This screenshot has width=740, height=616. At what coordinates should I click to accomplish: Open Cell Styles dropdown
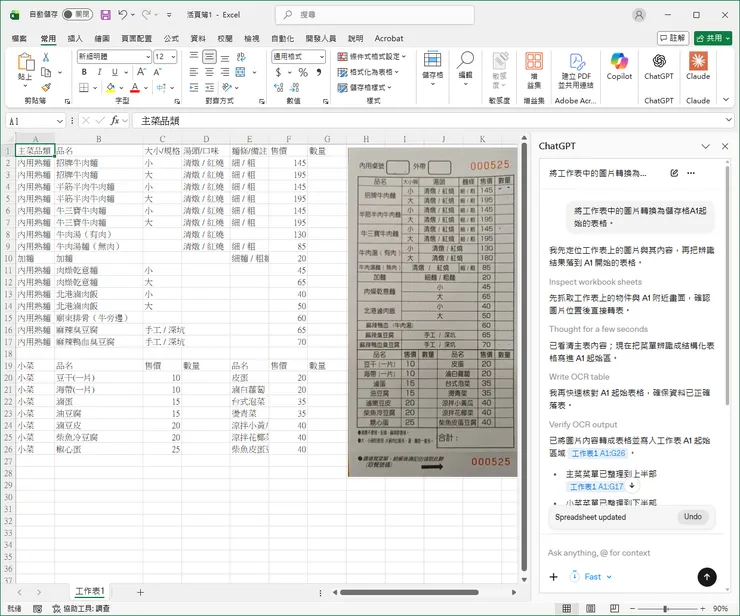click(364, 88)
